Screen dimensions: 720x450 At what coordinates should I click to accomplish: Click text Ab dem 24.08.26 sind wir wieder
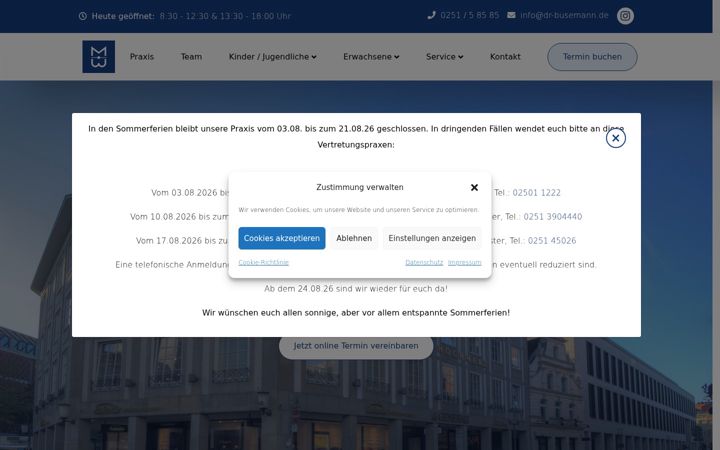356,289
